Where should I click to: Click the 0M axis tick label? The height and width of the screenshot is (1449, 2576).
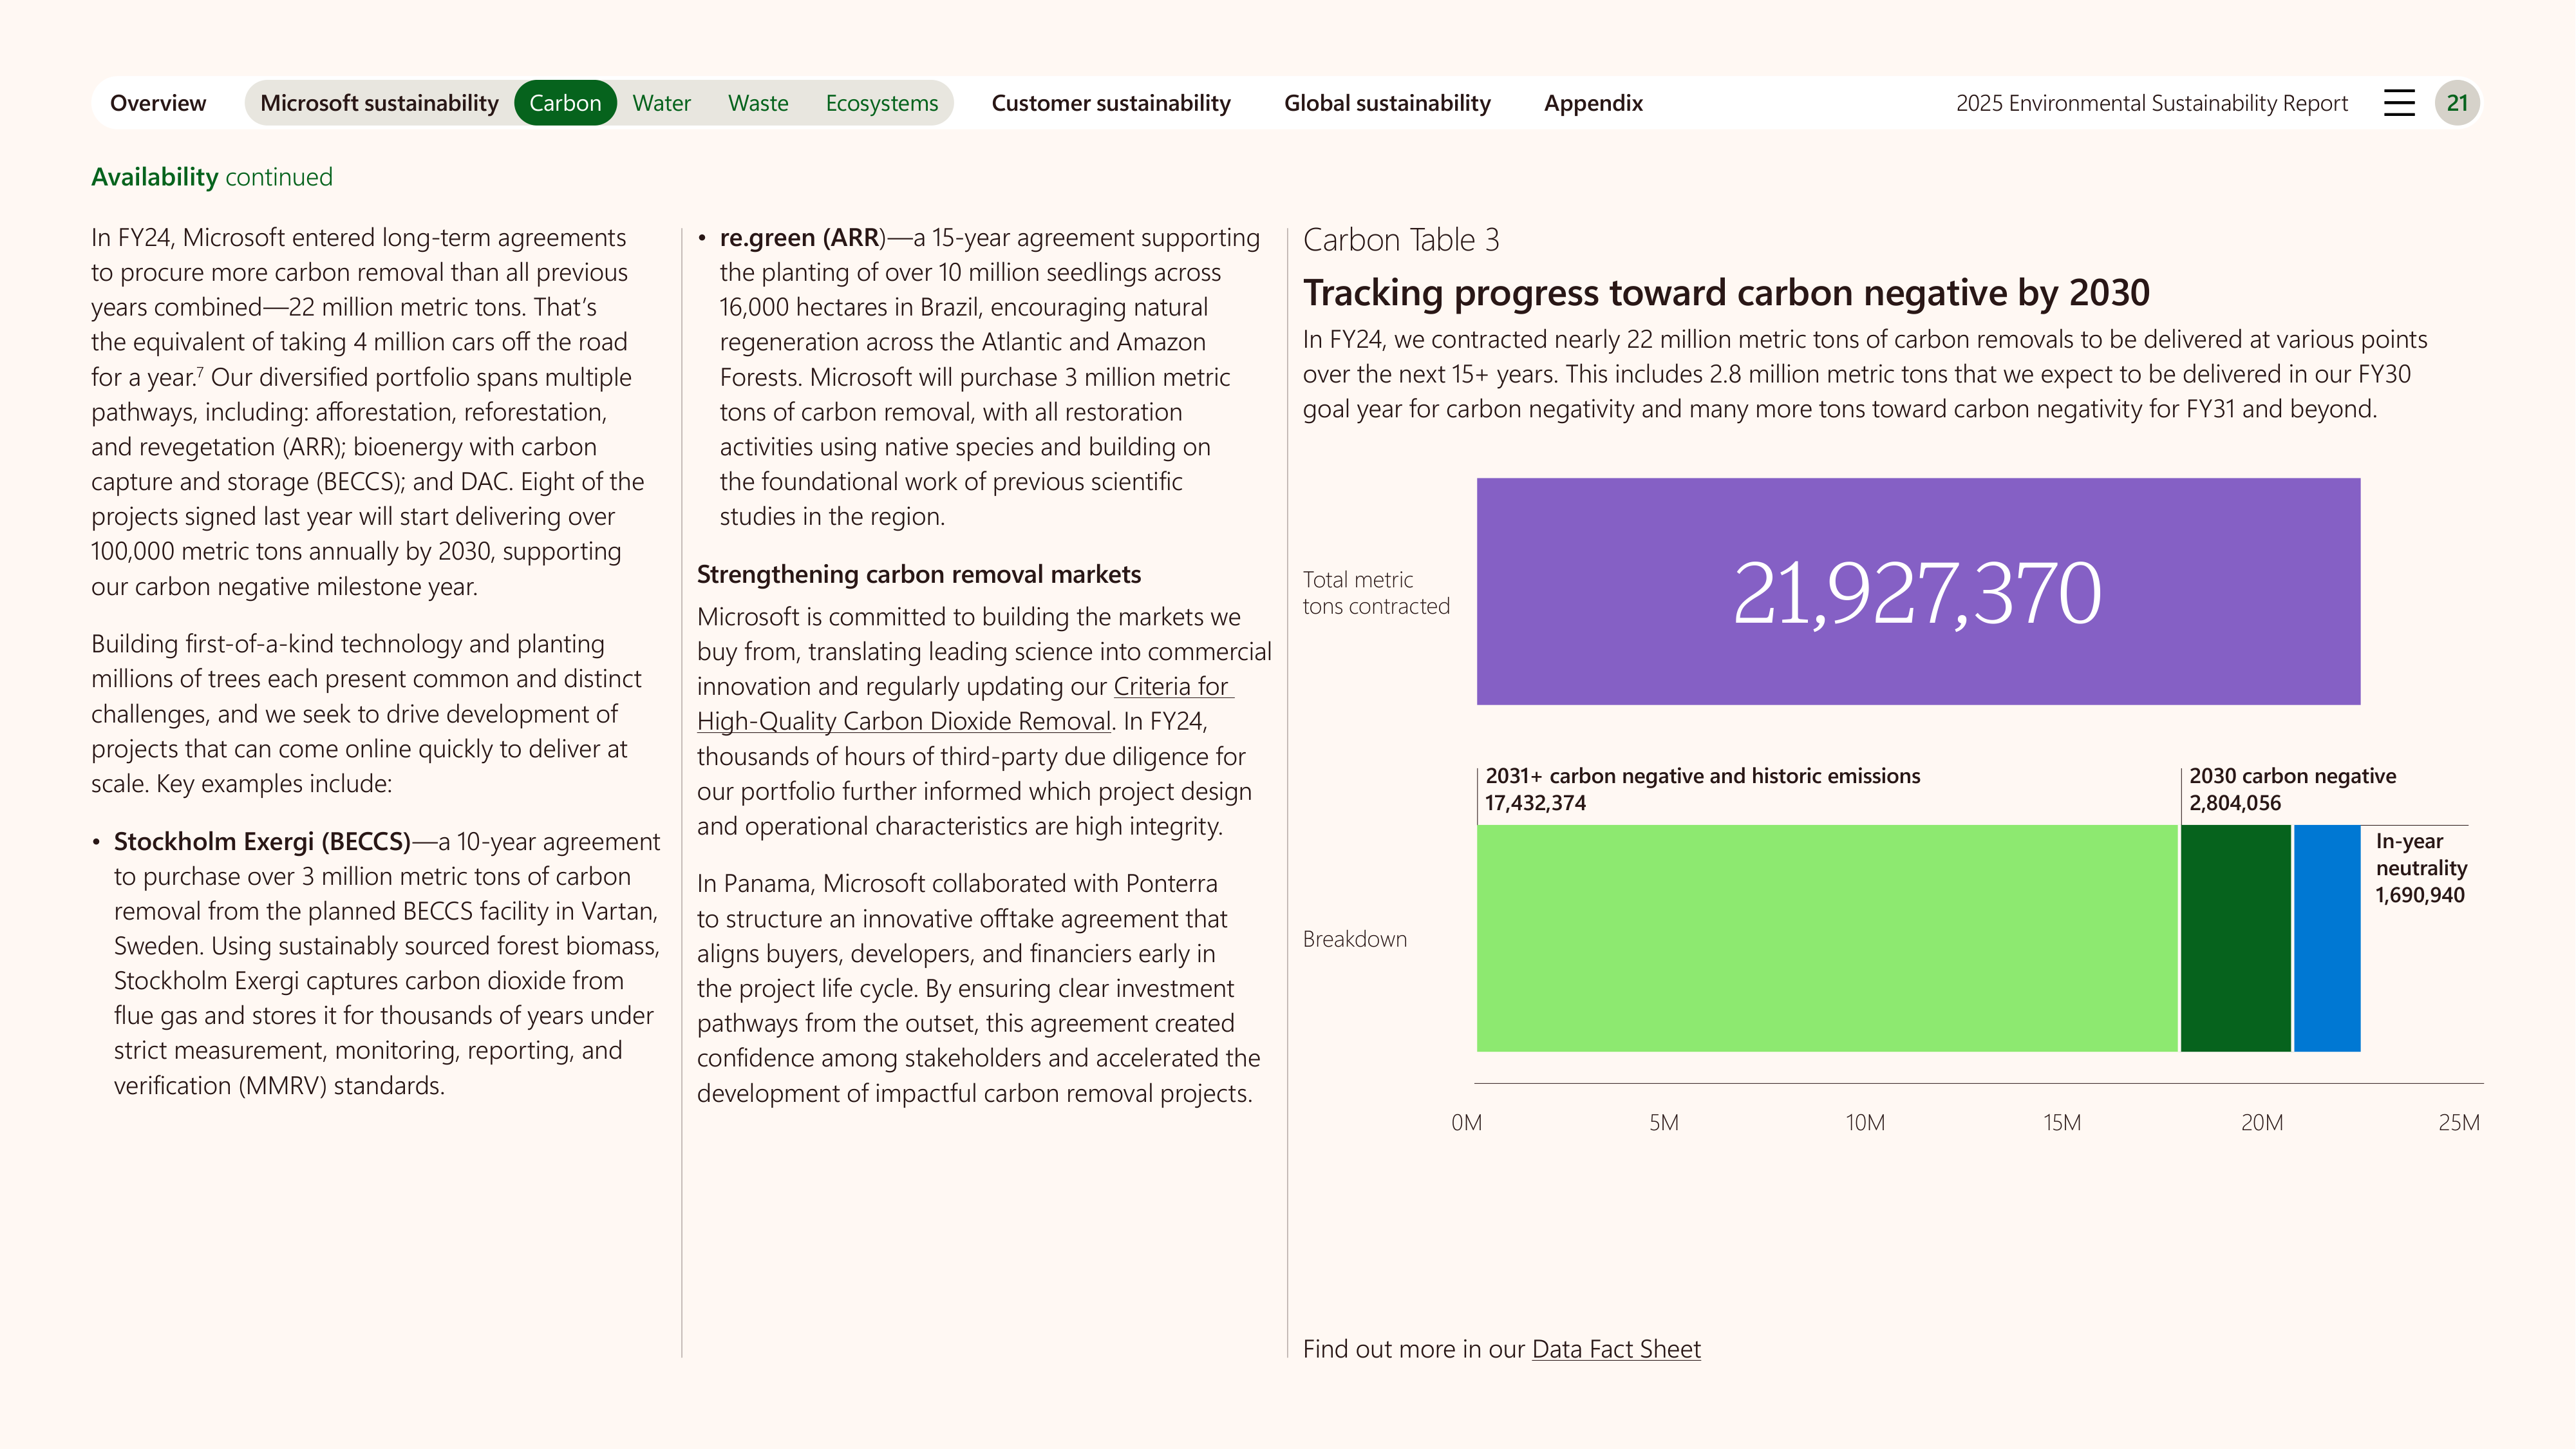[x=1467, y=1123]
